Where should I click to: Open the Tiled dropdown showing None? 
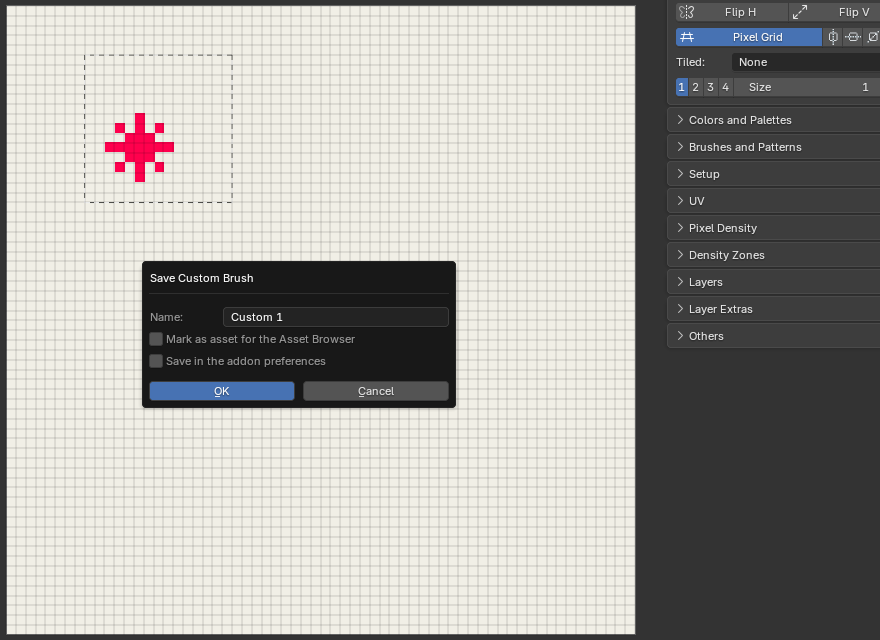(806, 62)
